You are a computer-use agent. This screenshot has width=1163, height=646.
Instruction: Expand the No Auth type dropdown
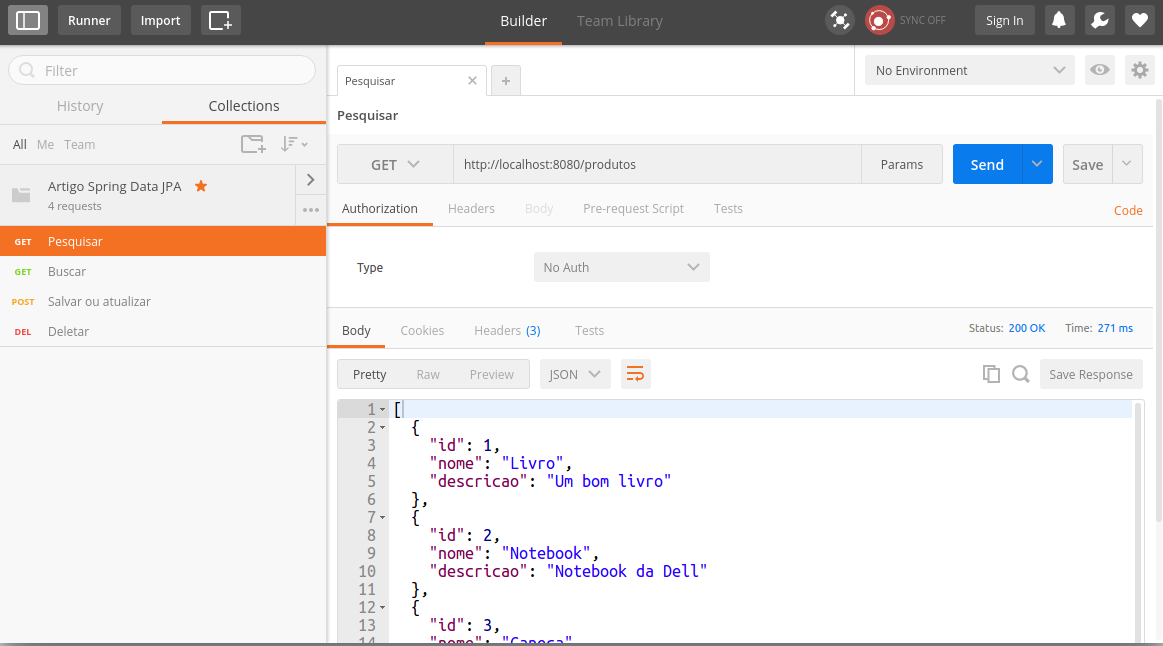(x=622, y=267)
